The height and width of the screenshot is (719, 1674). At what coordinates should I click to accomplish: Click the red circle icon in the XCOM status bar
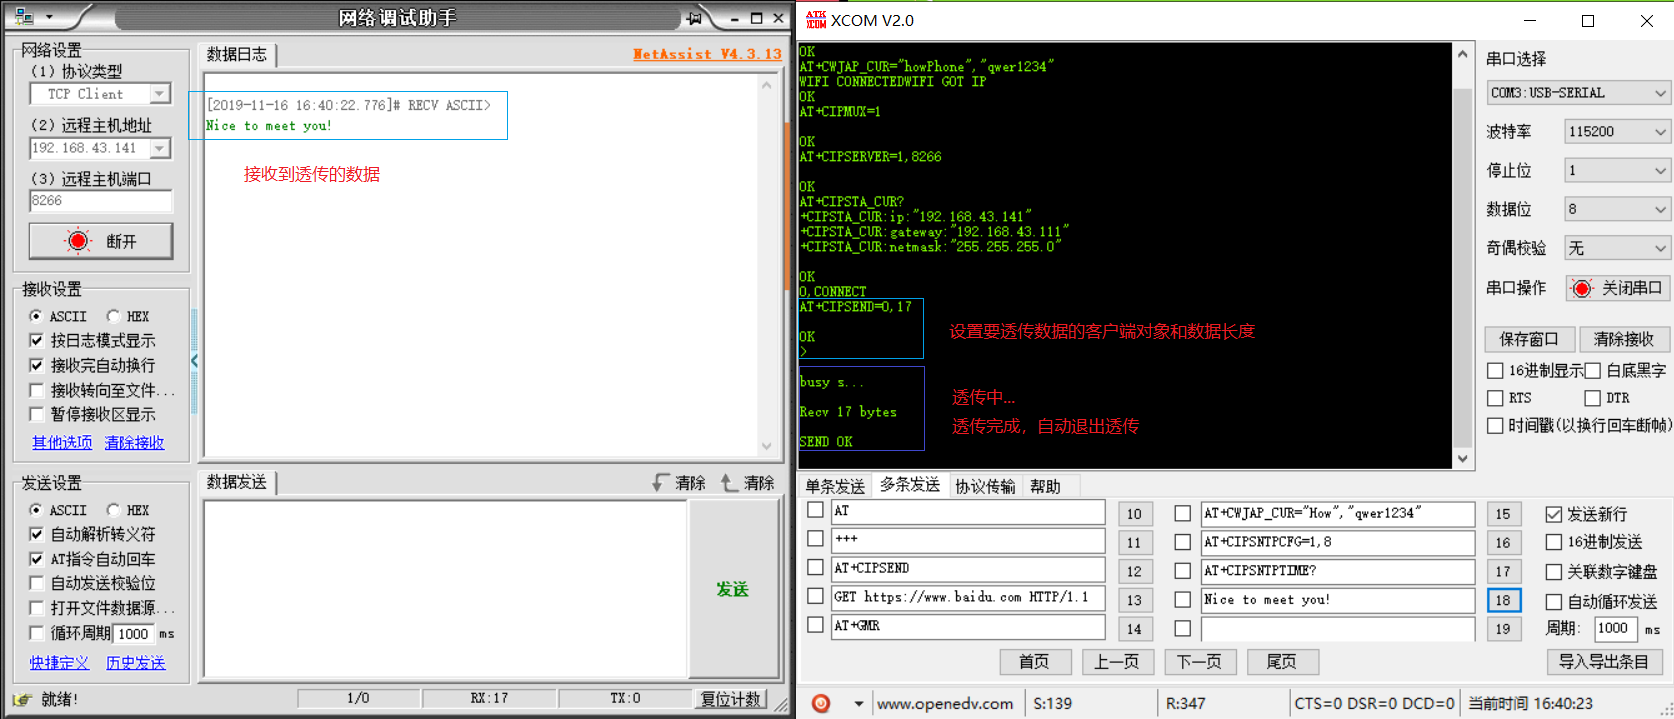(x=821, y=703)
